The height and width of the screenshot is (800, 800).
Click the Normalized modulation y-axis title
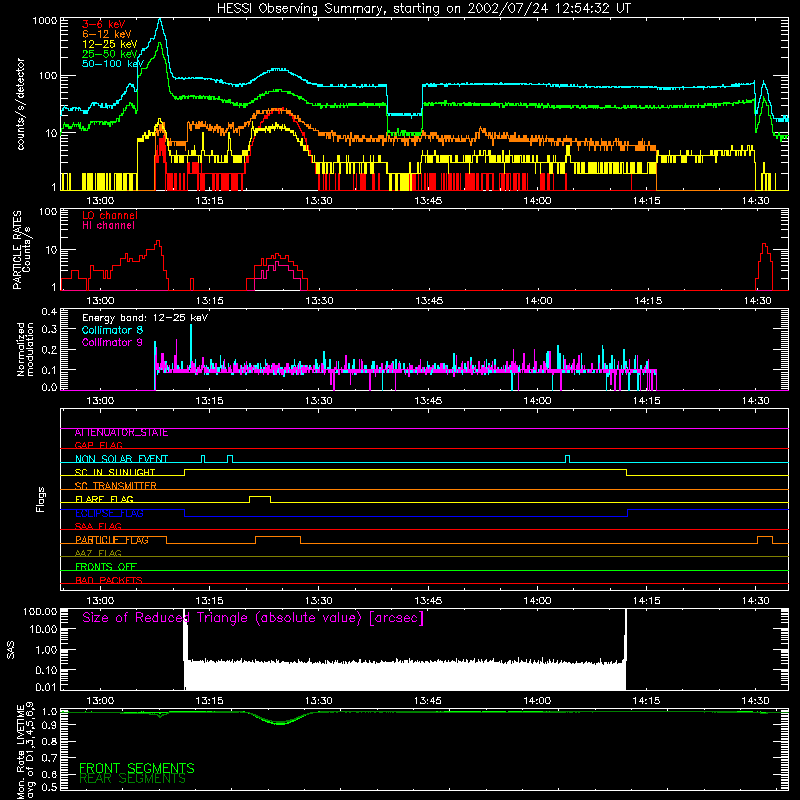26,349
